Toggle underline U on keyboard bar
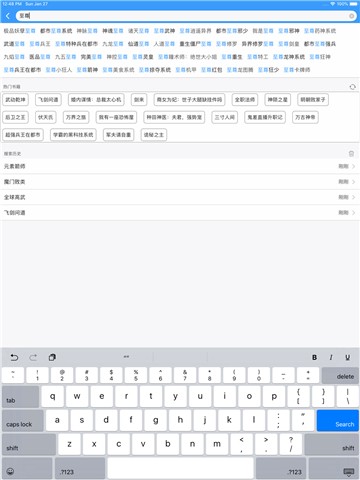 347,357
